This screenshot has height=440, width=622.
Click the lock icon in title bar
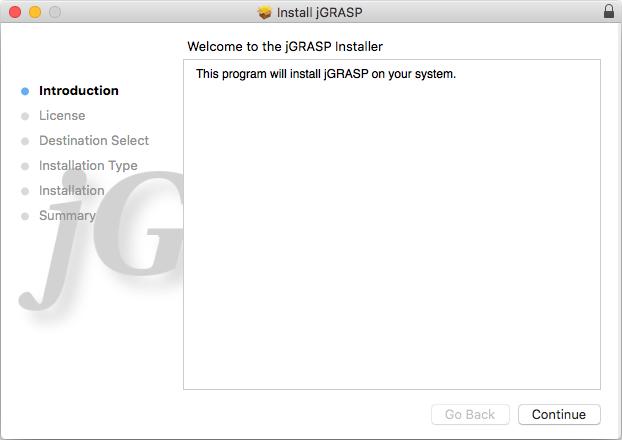pos(609,12)
